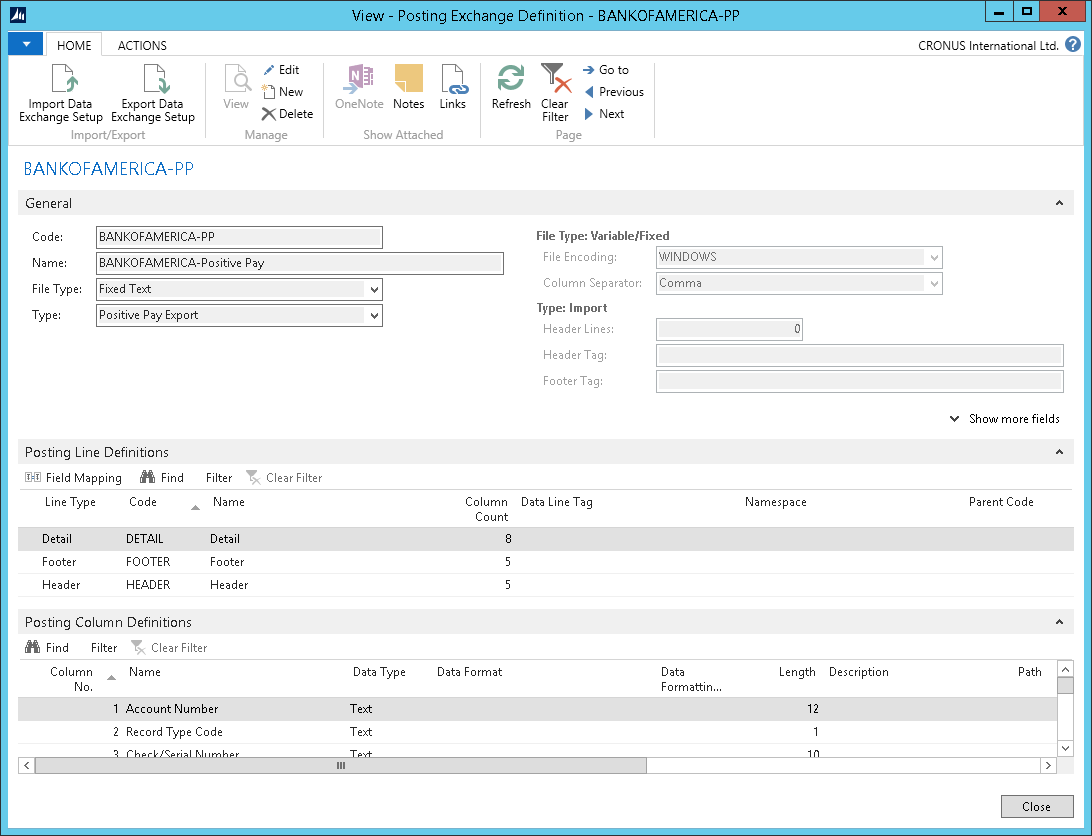Click the Line Type column header
The height and width of the screenshot is (836, 1092).
(70, 502)
